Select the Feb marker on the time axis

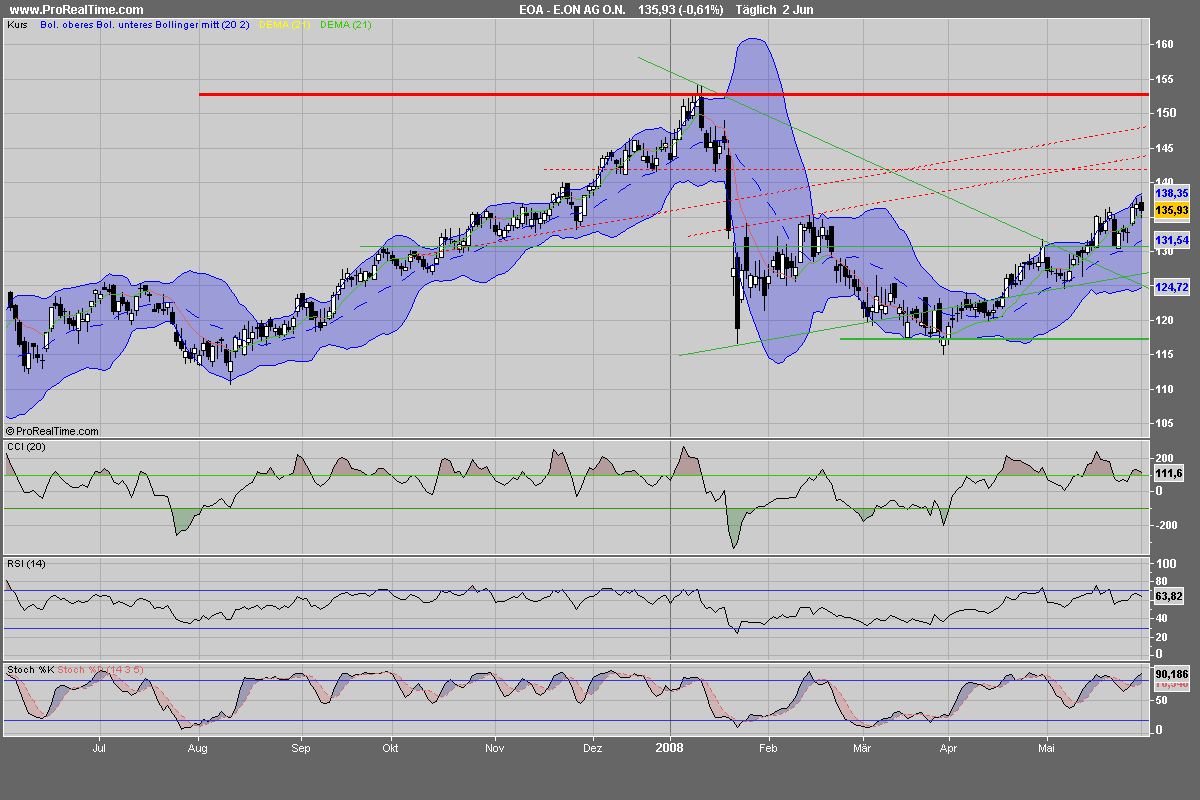click(x=769, y=746)
